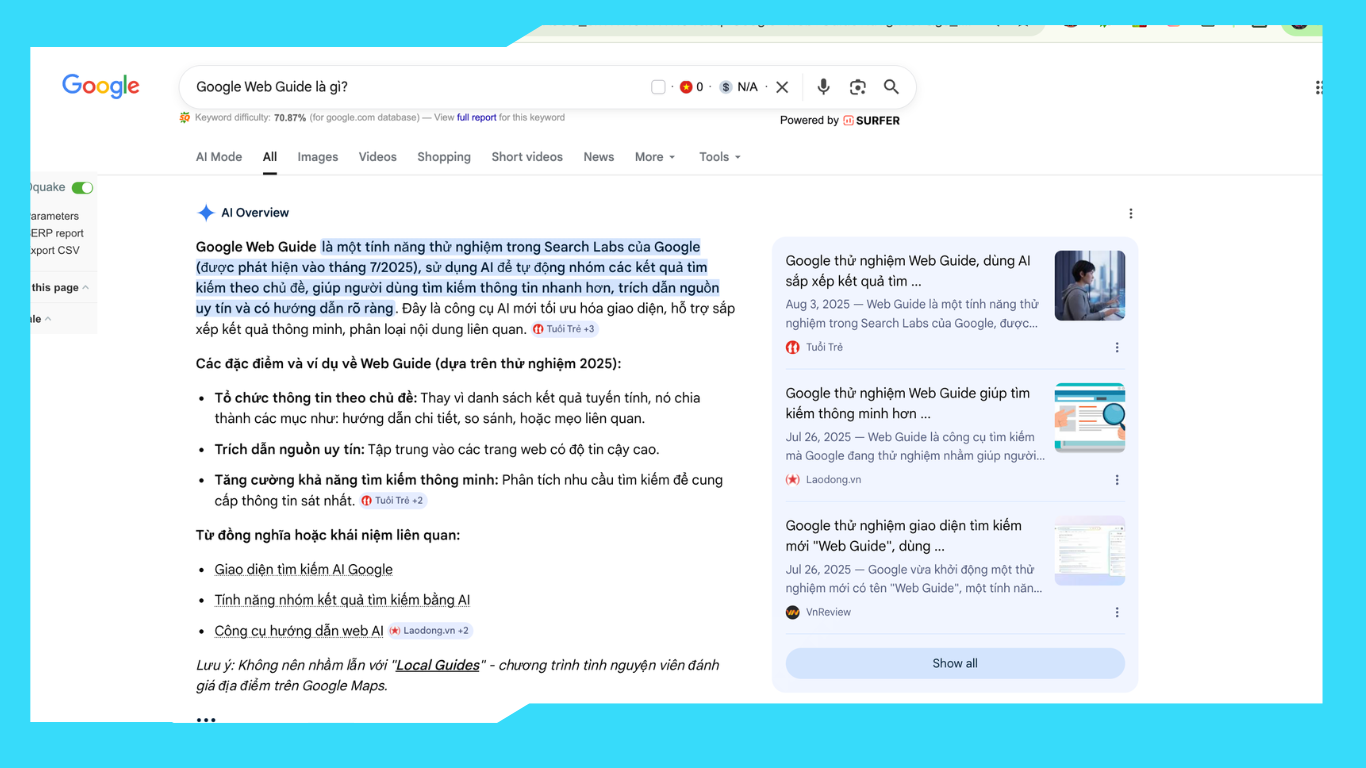Viewport: 1366px width, 768px height.
Task: Collapse the 'this page' sidebar section
Action: pos(60,288)
